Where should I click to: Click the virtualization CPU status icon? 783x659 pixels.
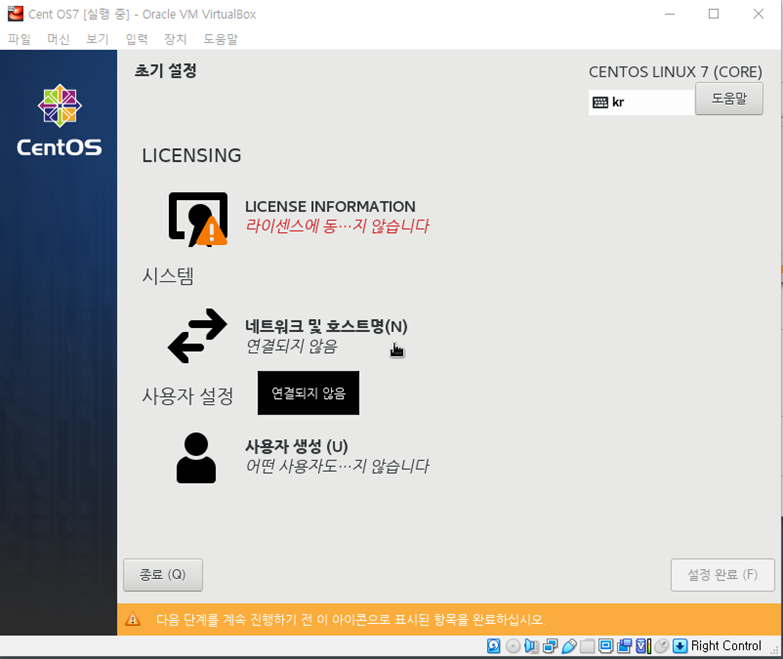click(x=644, y=646)
